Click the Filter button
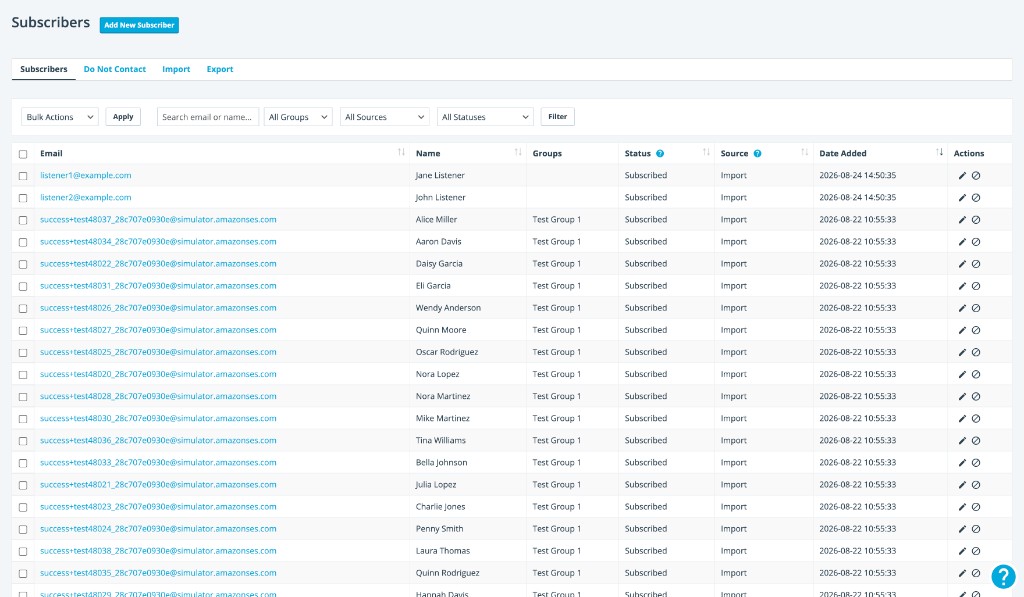Screen dimensions: 1024x597 (558, 117)
